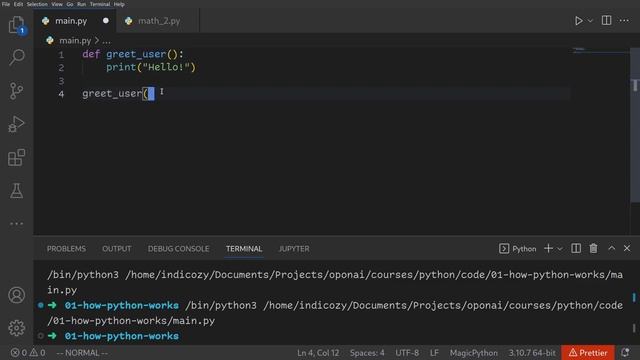This screenshot has width=640, height=360.
Task: Expand the run options dropdown arrow
Action: point(590,20)
